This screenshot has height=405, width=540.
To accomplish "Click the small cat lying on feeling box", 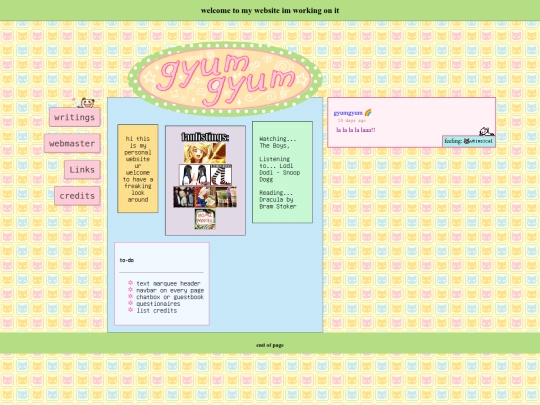I will click(486, 131).
